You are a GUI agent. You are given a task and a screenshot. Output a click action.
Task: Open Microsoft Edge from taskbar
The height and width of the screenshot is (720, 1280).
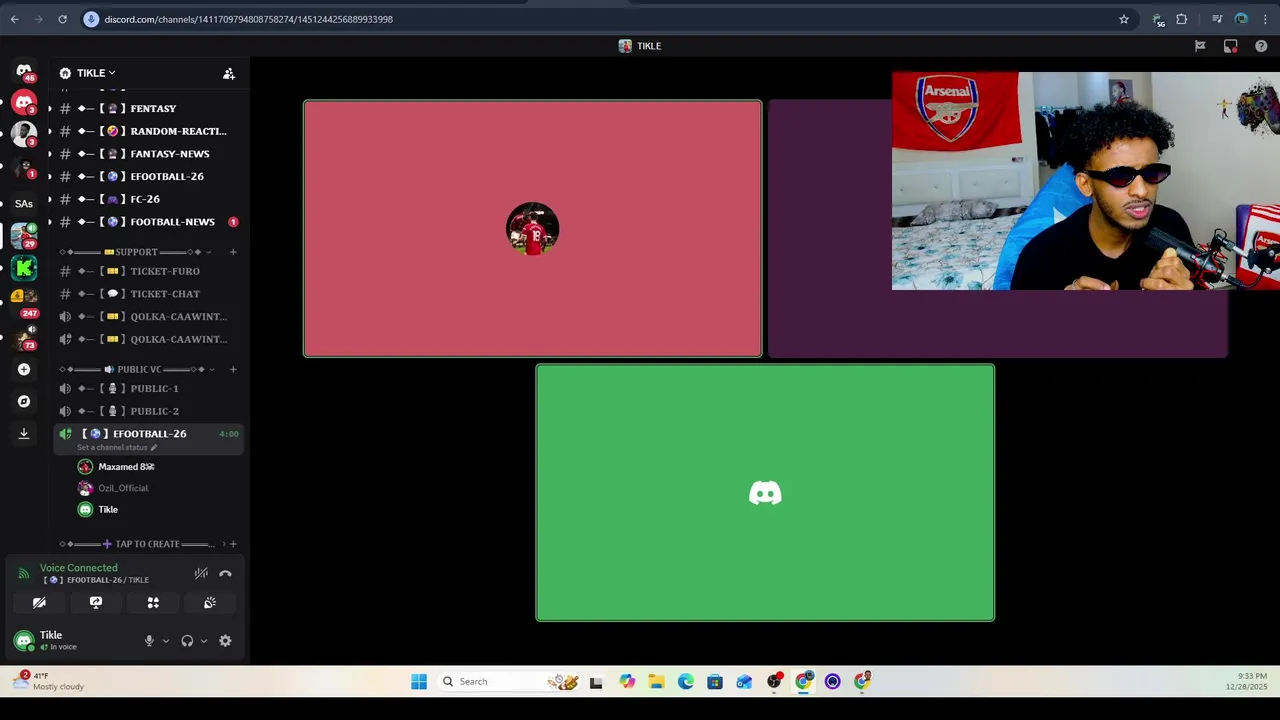(685, 682)
